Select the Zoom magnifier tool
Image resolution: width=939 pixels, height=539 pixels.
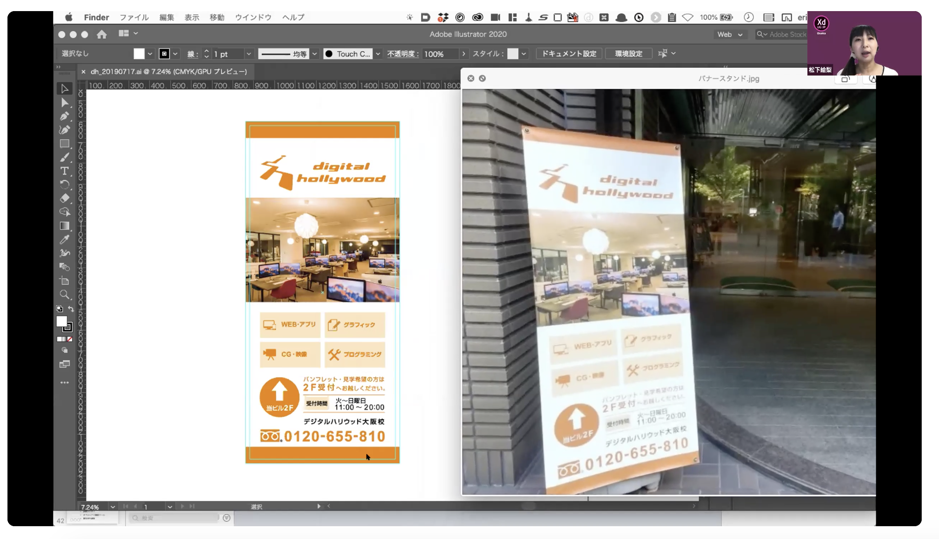coord(65,295)
